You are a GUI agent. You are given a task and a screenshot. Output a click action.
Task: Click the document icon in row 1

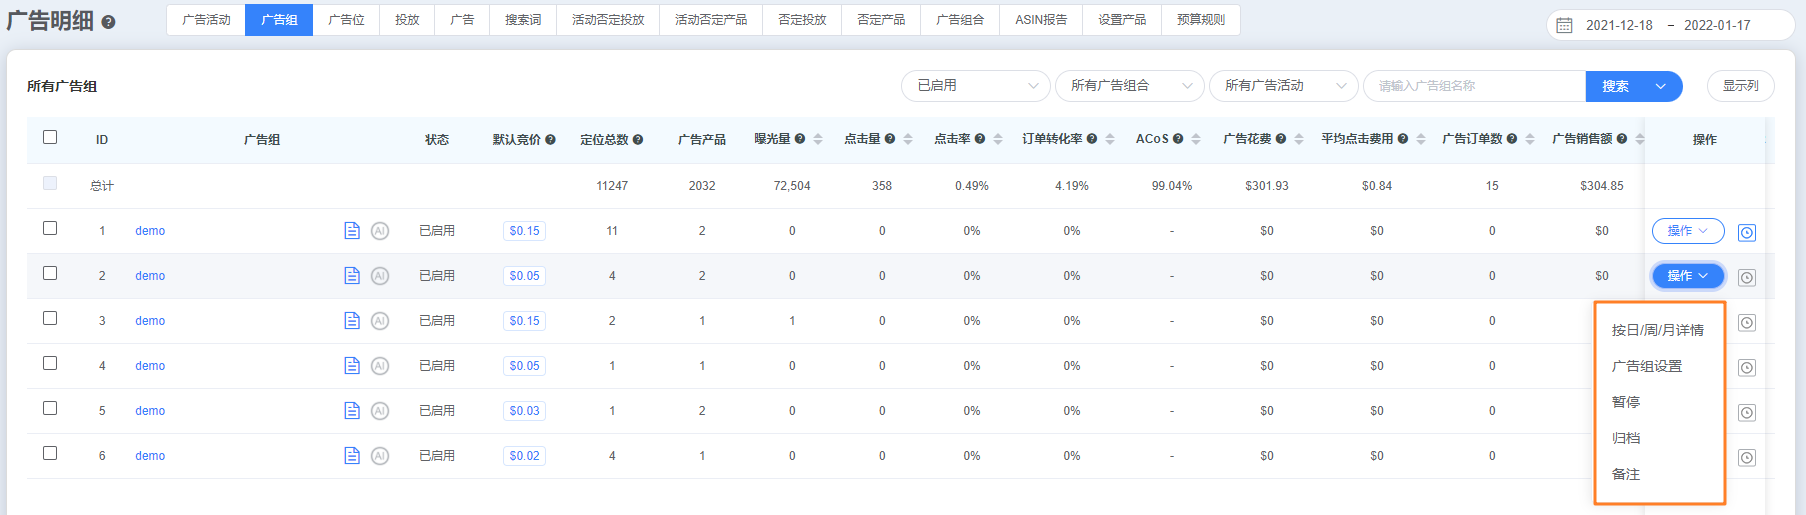(352, 231)
